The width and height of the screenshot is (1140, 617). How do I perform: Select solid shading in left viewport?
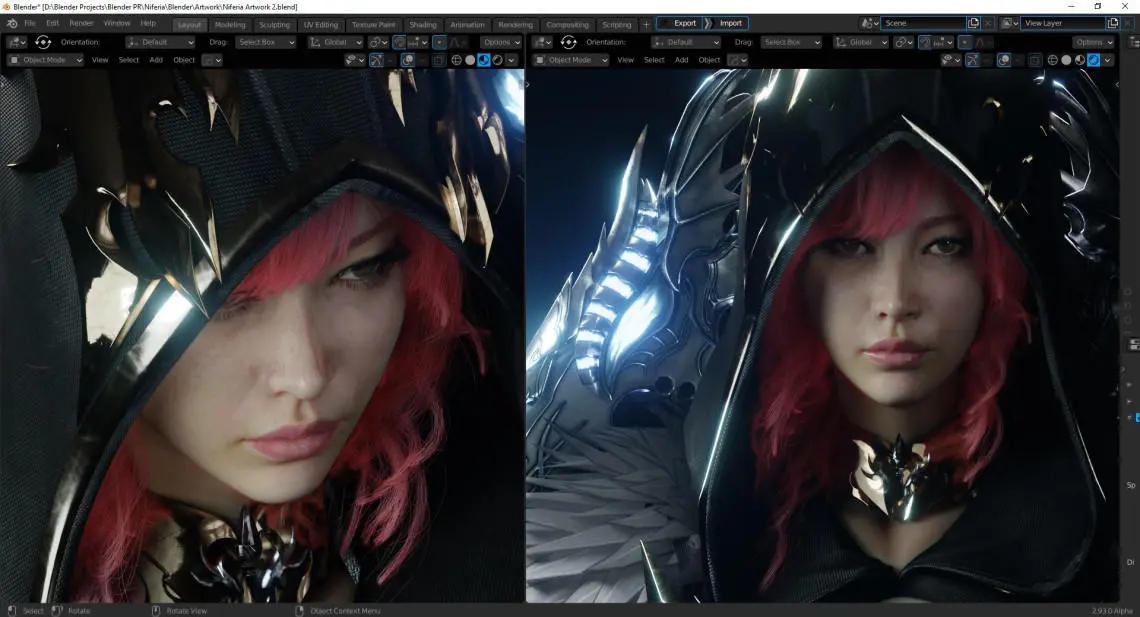point(470,60)
